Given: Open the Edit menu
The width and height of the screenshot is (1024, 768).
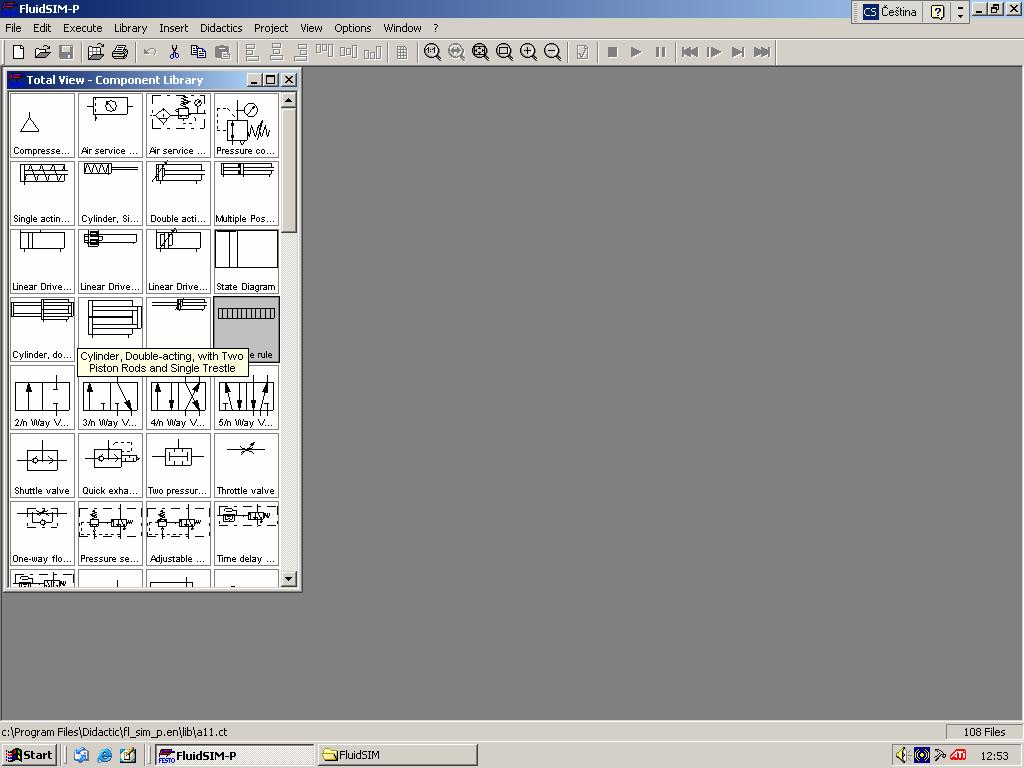Looking at the screenshot, I should [x=42, y=28].
